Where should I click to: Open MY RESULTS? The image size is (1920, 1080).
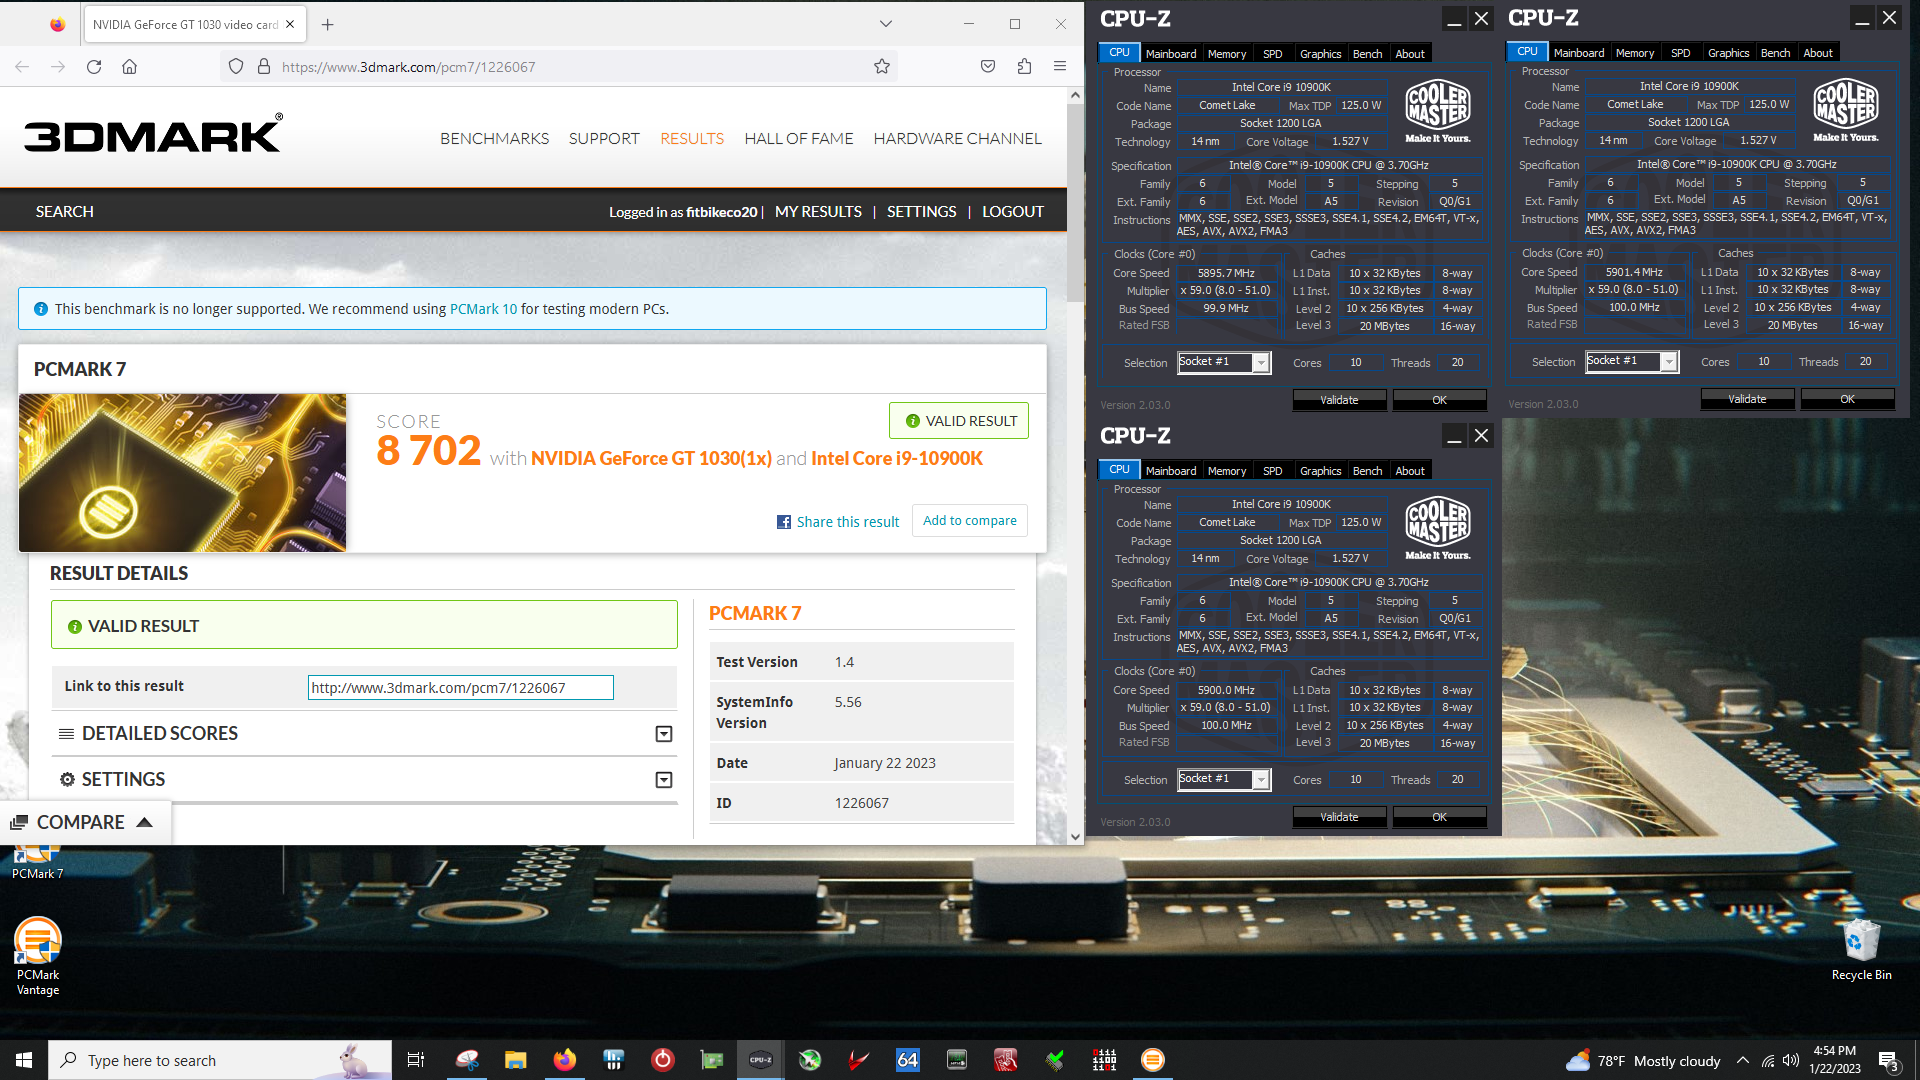(818, 212)
